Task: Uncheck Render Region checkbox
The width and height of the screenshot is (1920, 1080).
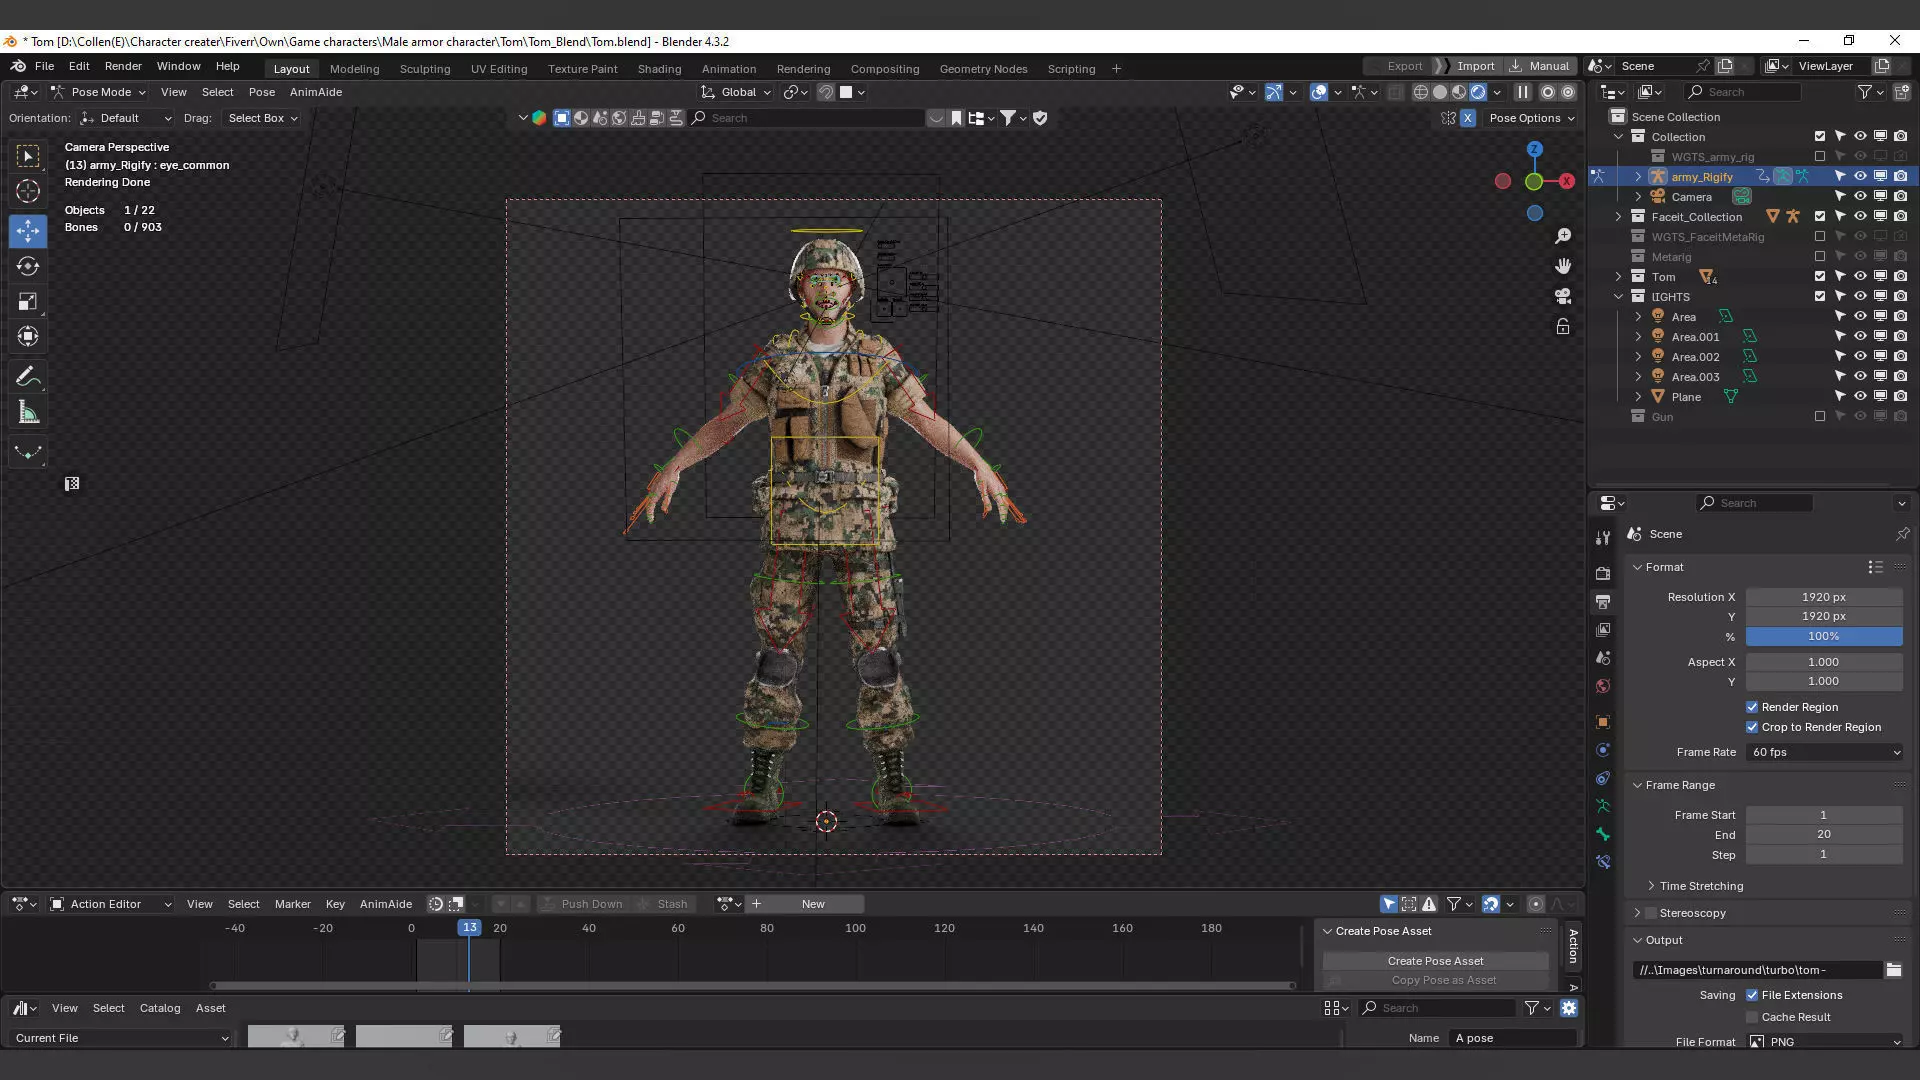Action: pos(1752,707)
